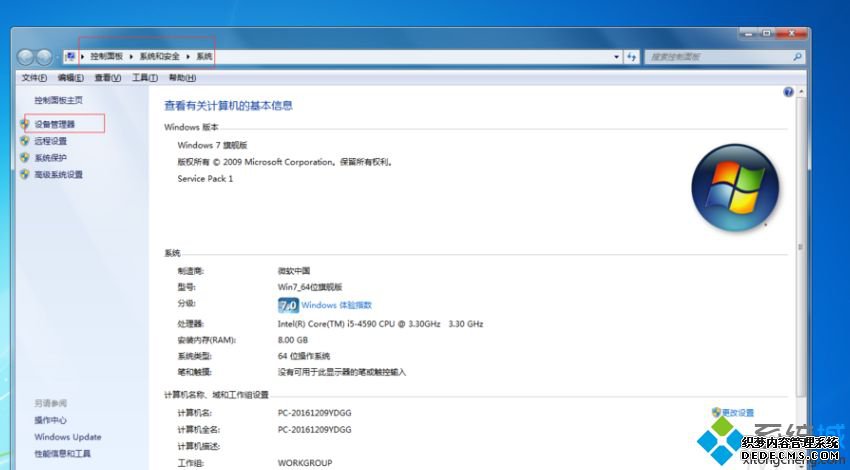850x470 pixels.
Task: Open 设备管理器 from the sidebar
Action: [55, 124]
